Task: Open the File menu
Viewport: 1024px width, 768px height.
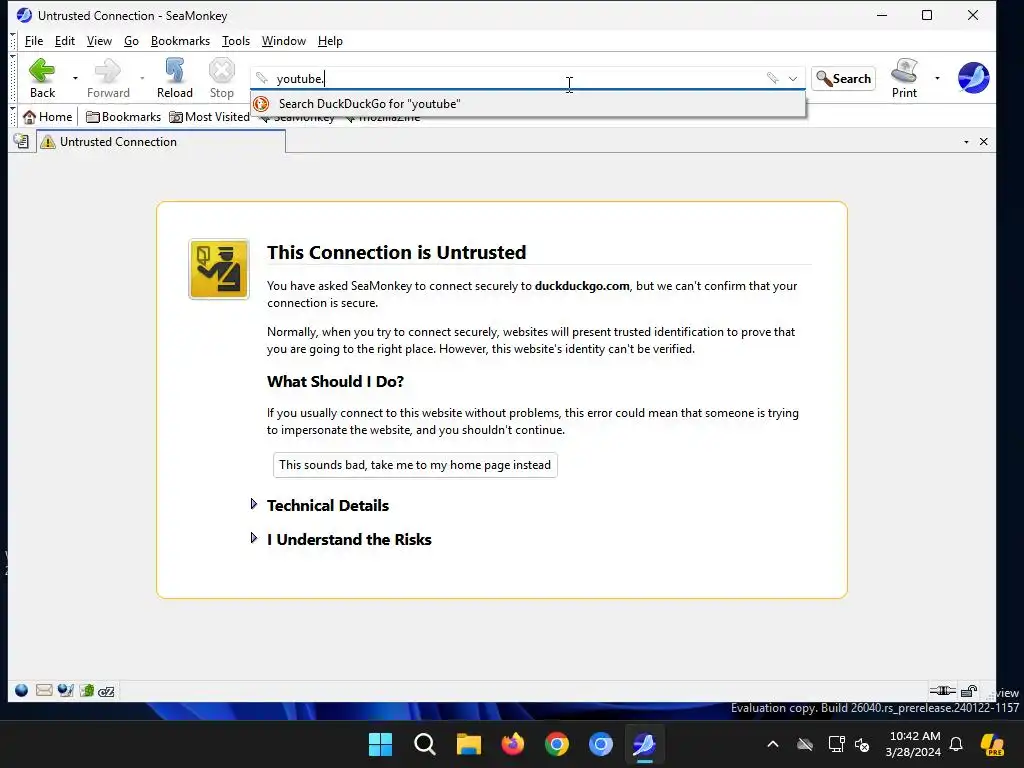Action: [x=34, y=40]
